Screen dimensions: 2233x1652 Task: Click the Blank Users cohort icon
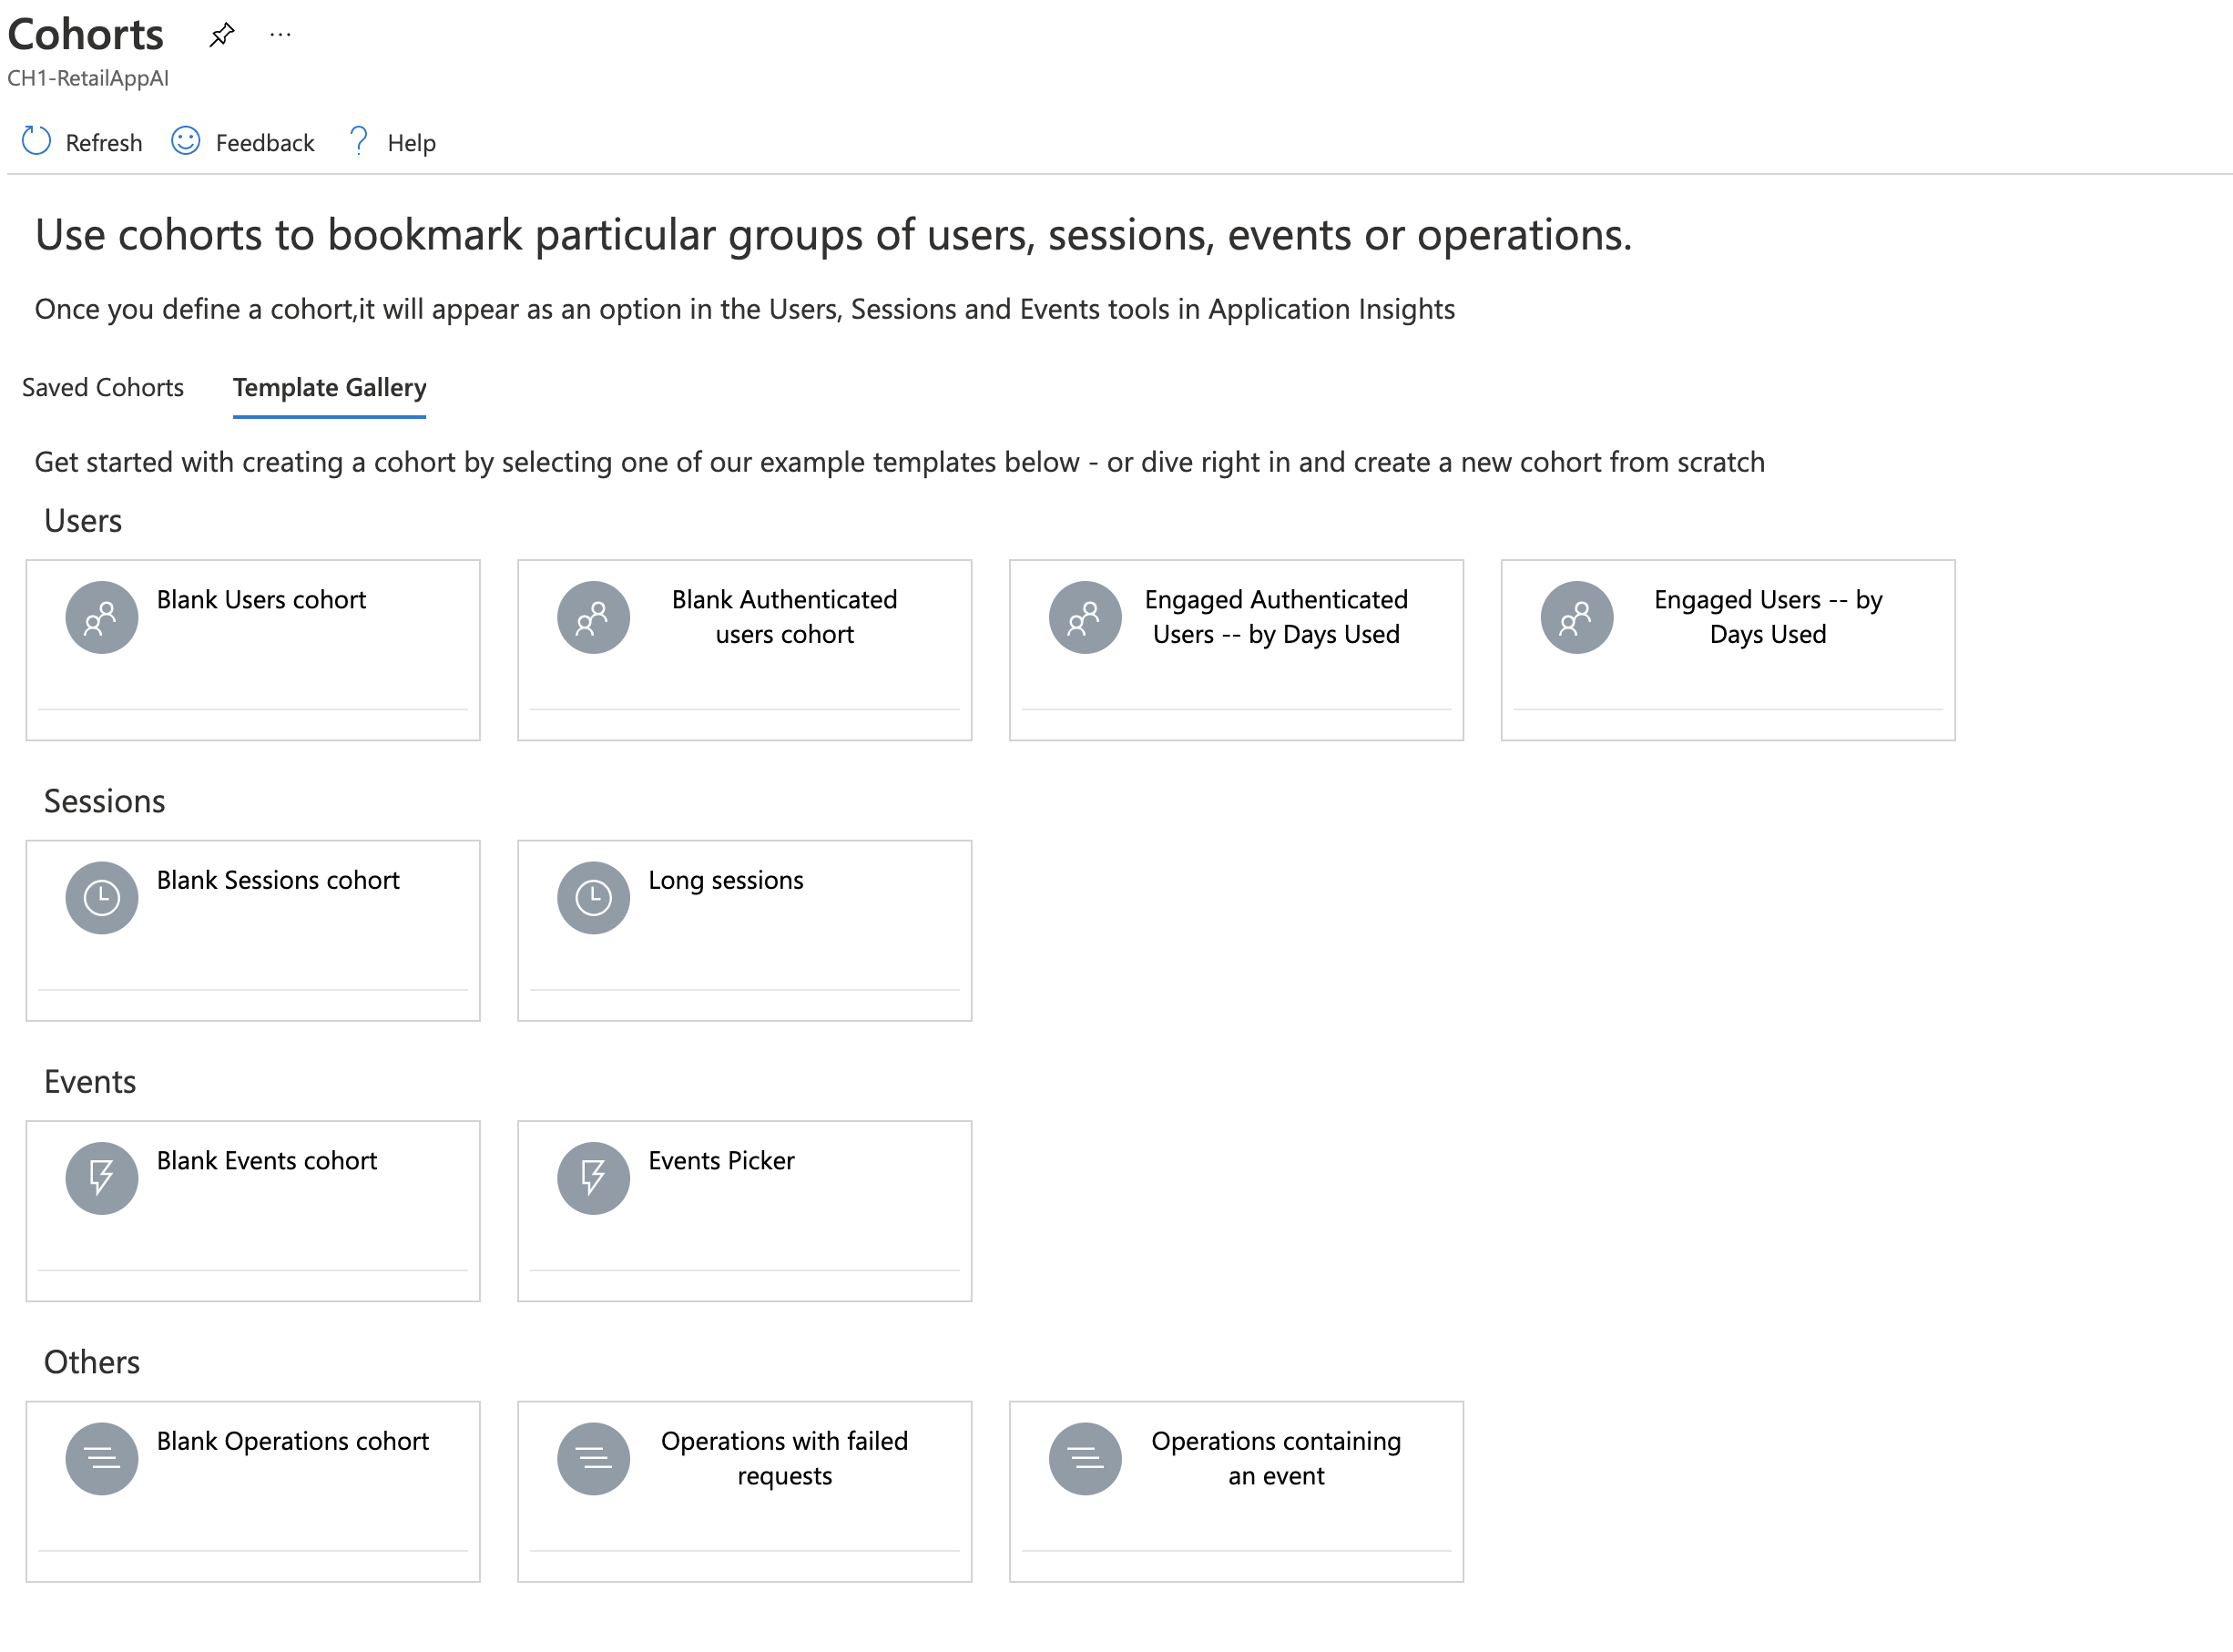(x=101, y=617)
